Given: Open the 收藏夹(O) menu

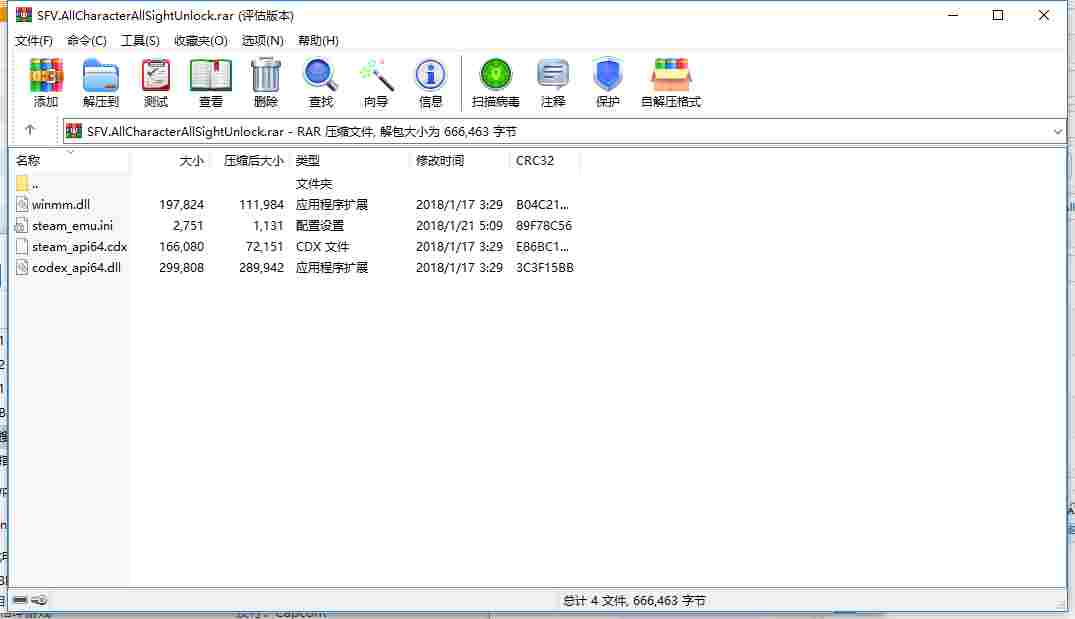Looking at the screenshot, I should click(x=201, y=40).
